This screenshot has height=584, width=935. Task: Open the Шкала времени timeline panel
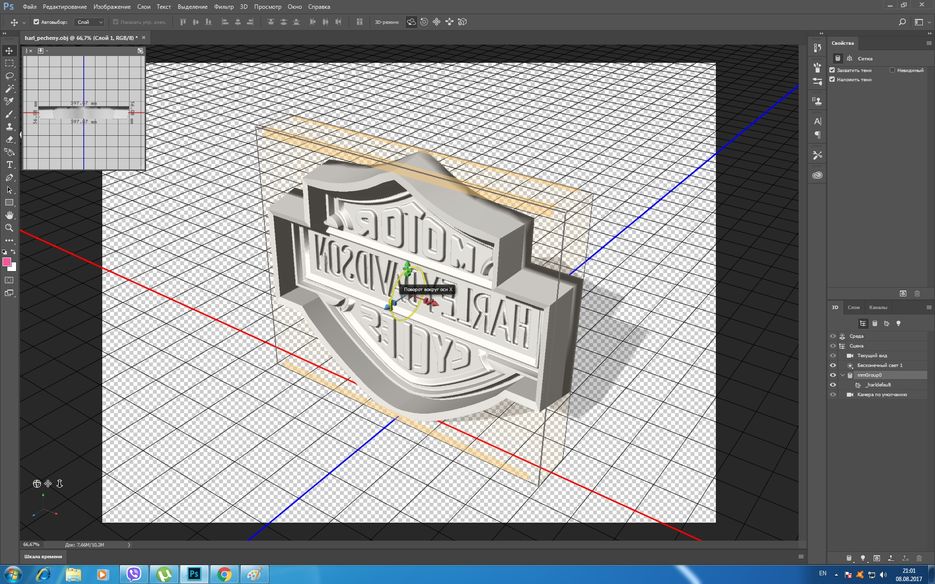[43, 557]
